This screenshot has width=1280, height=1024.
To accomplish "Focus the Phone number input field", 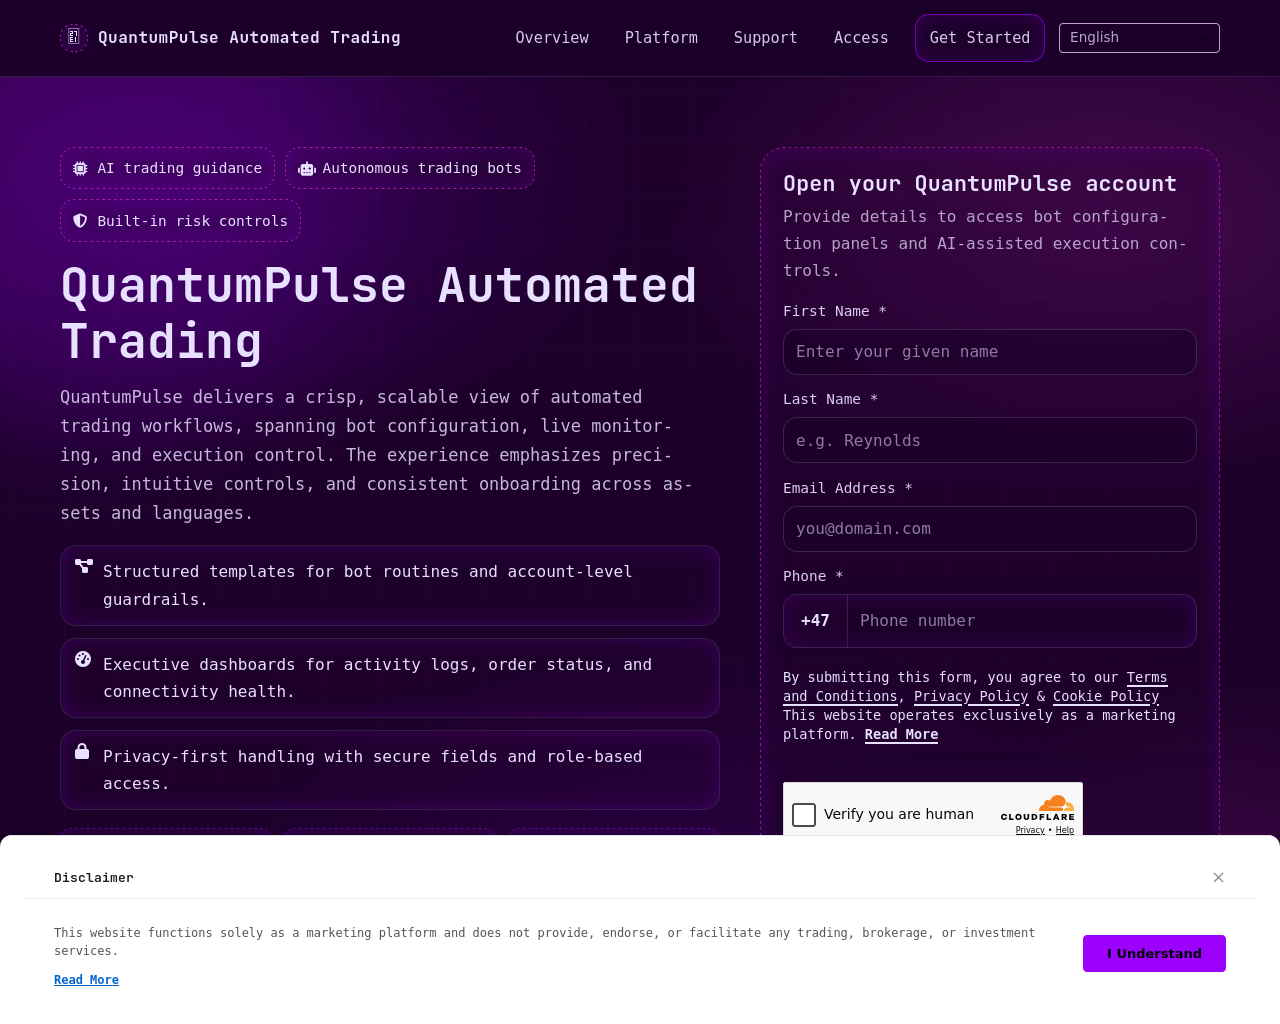I will click(1022, 621).
